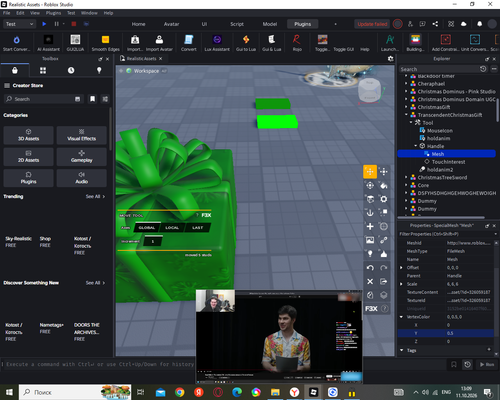Image resolution: width=500 pixels, height=400 pixels.
Task: Open the Visual Effects category
Action: [82, 135]
